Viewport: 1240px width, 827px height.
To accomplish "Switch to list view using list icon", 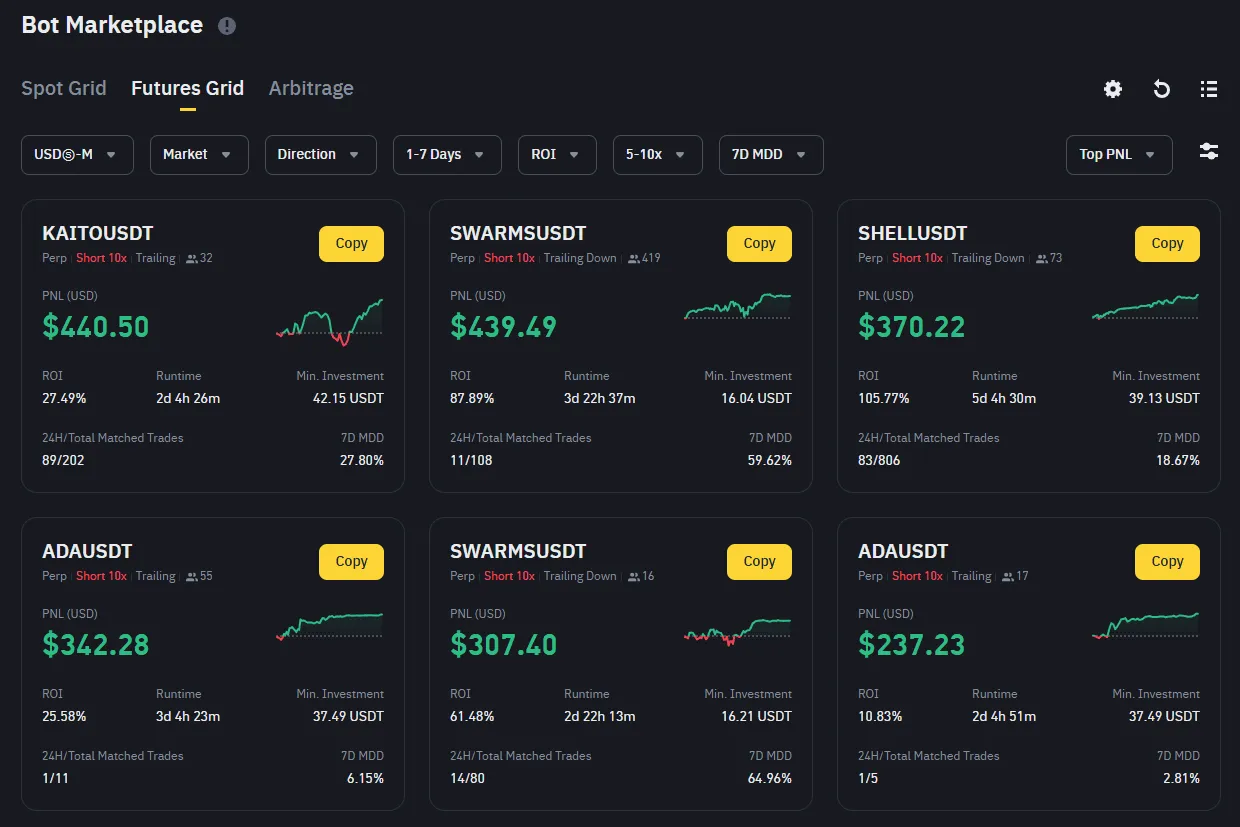I will [1208, 89].
